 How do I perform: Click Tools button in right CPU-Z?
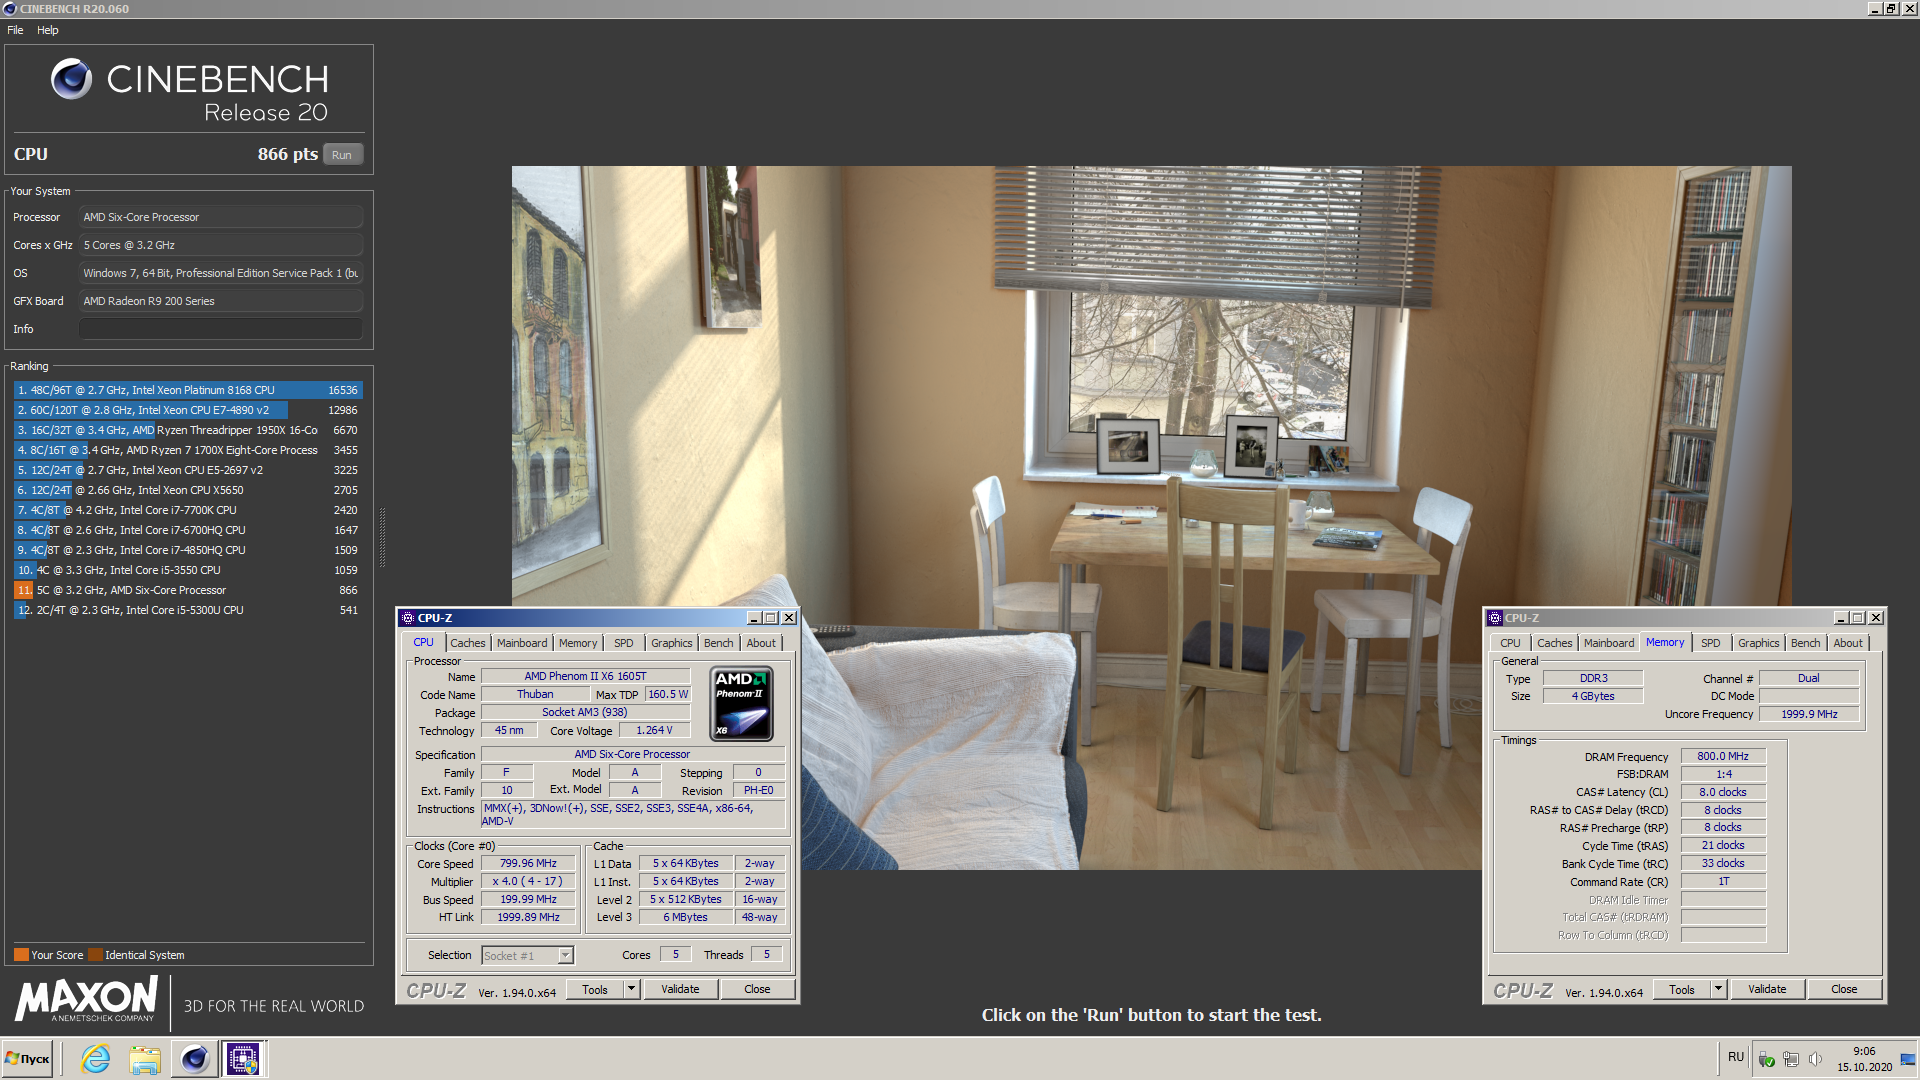1682,989
